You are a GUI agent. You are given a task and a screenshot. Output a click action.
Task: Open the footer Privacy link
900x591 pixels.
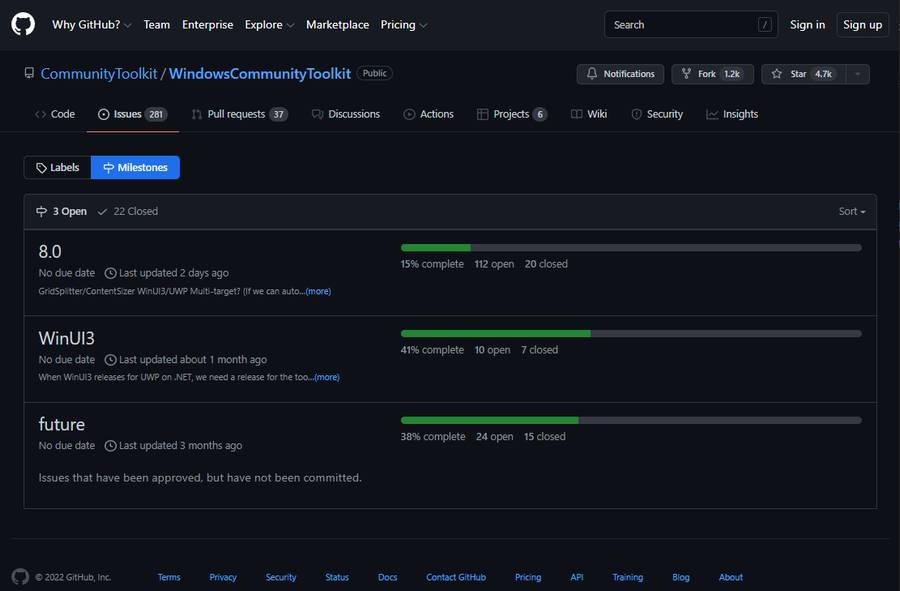pyautogui.click(x=223, y=577)
